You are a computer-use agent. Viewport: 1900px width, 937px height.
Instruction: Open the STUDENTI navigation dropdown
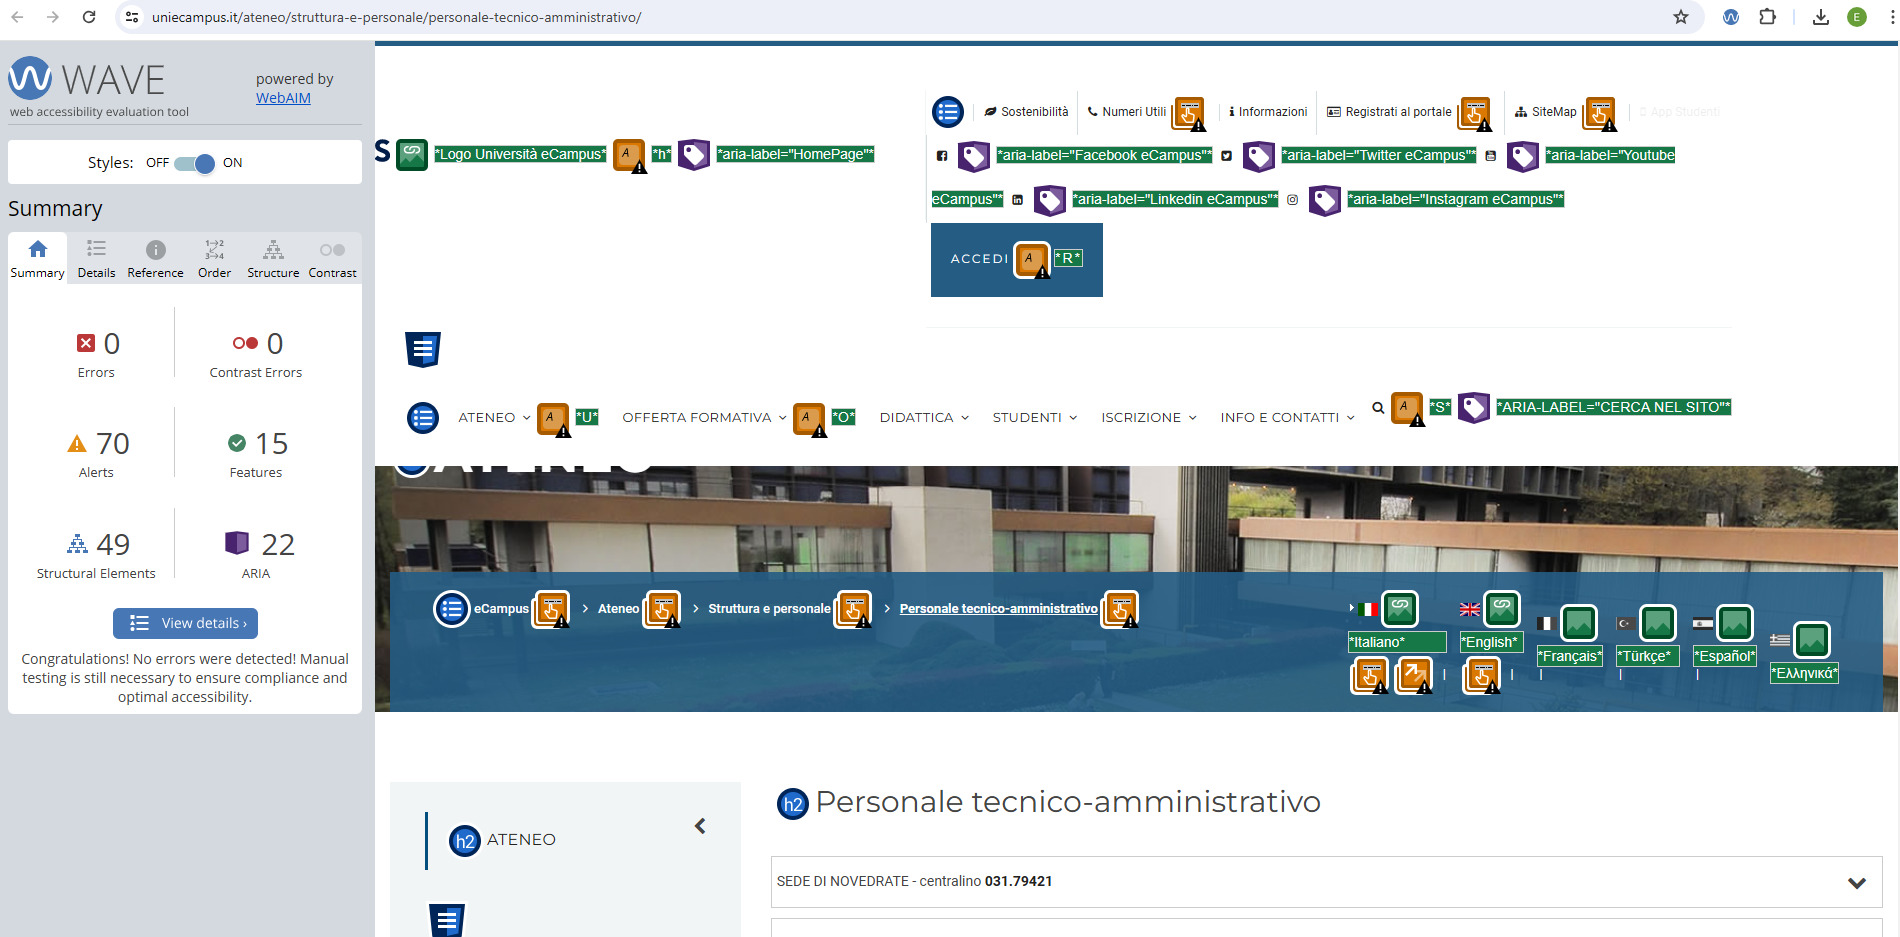[1034, 418]
